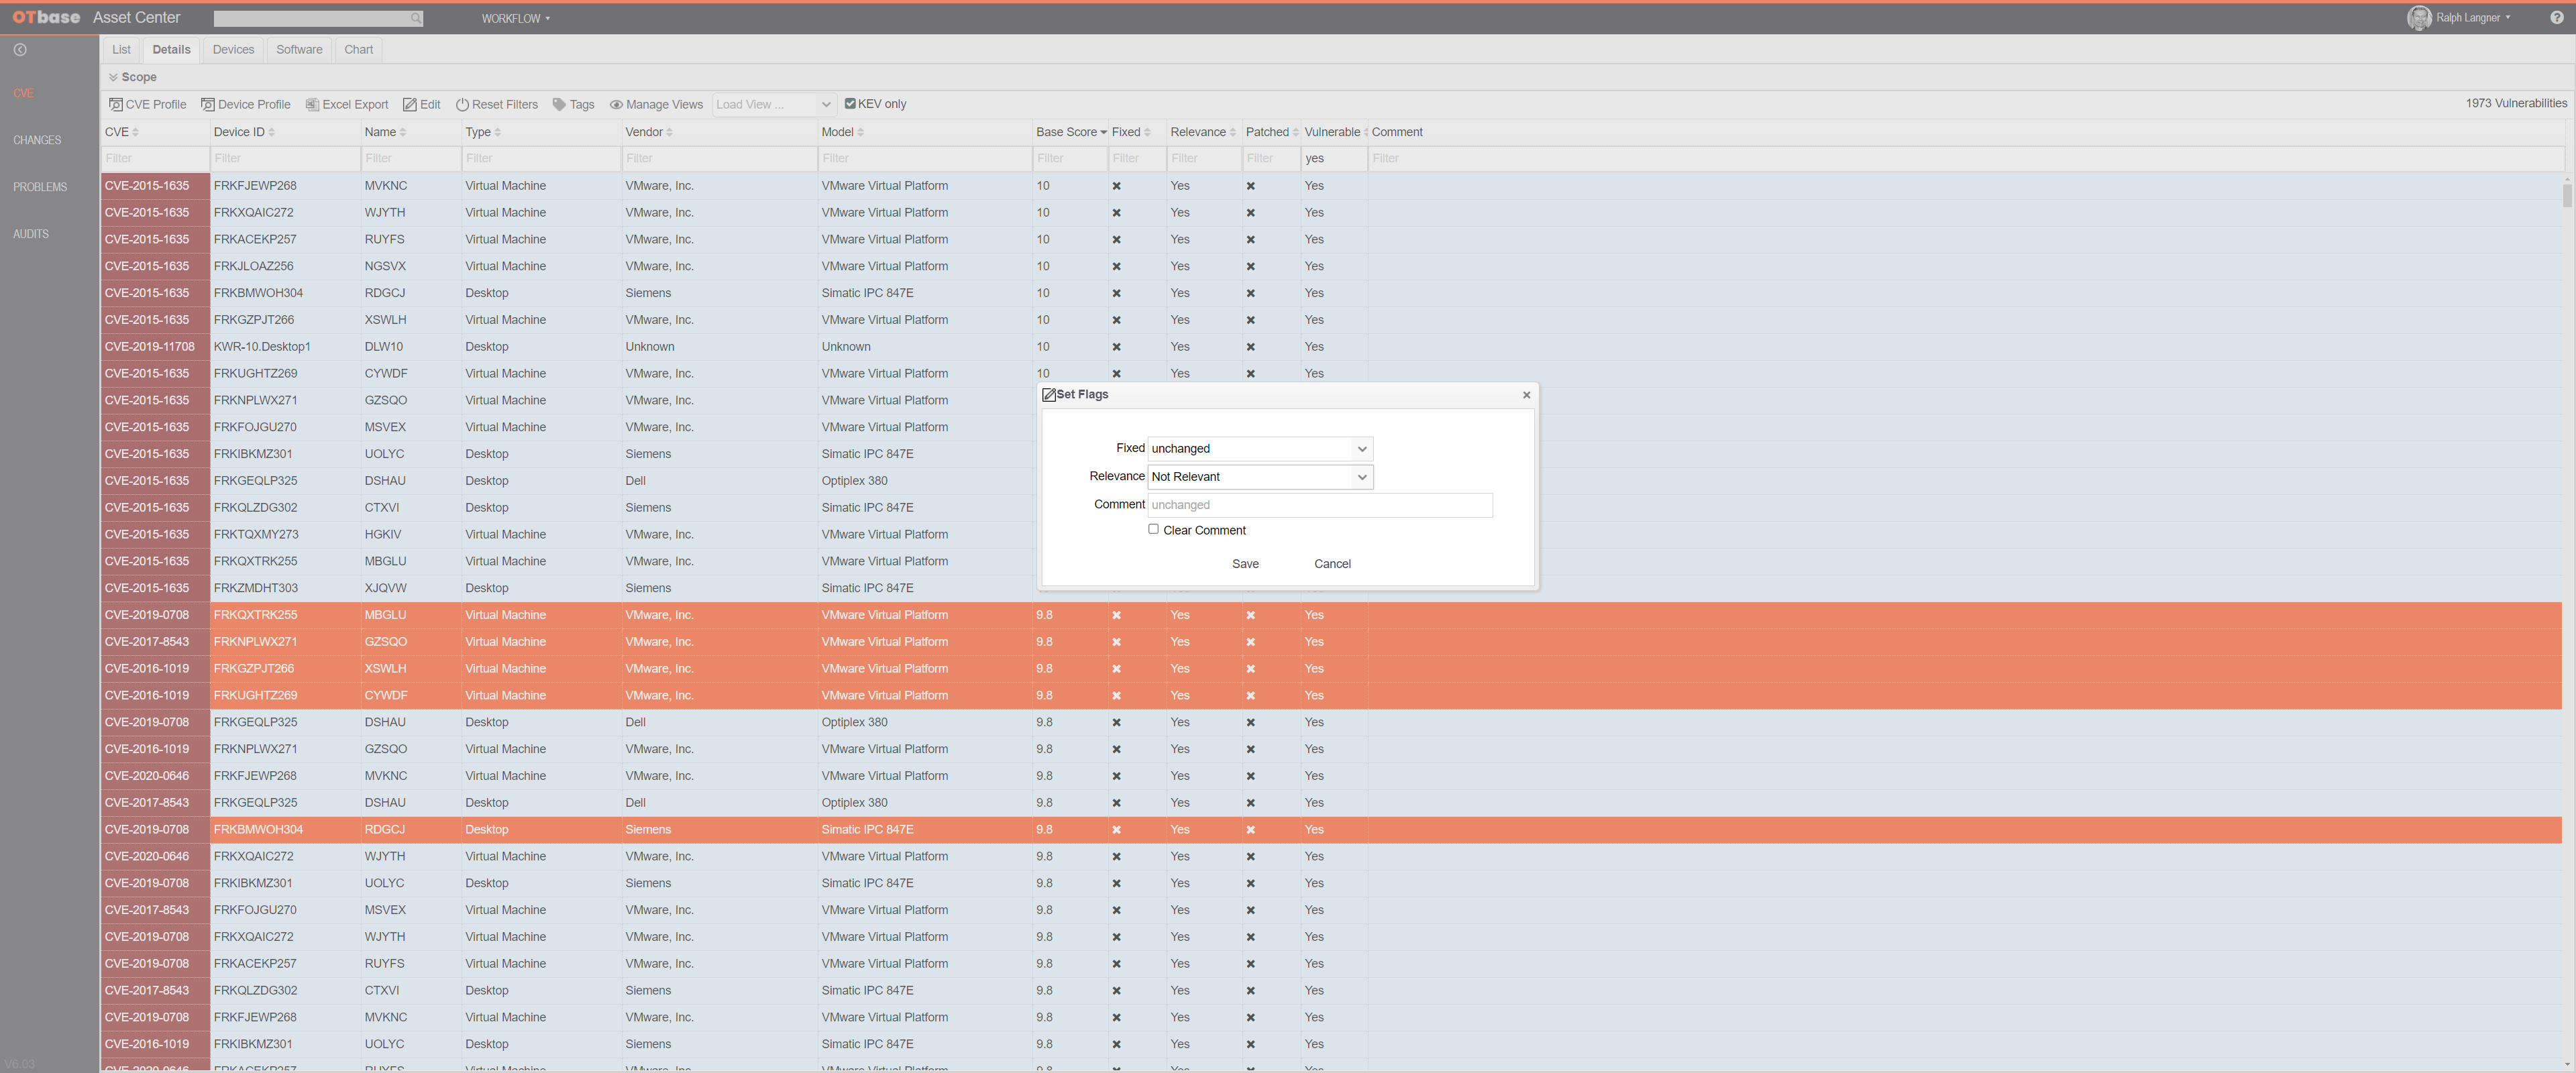Image resolution: width=2576 pixels, height=1073 pixels.
Task: Click the Comment column header
Action: tap(1396, 132)
